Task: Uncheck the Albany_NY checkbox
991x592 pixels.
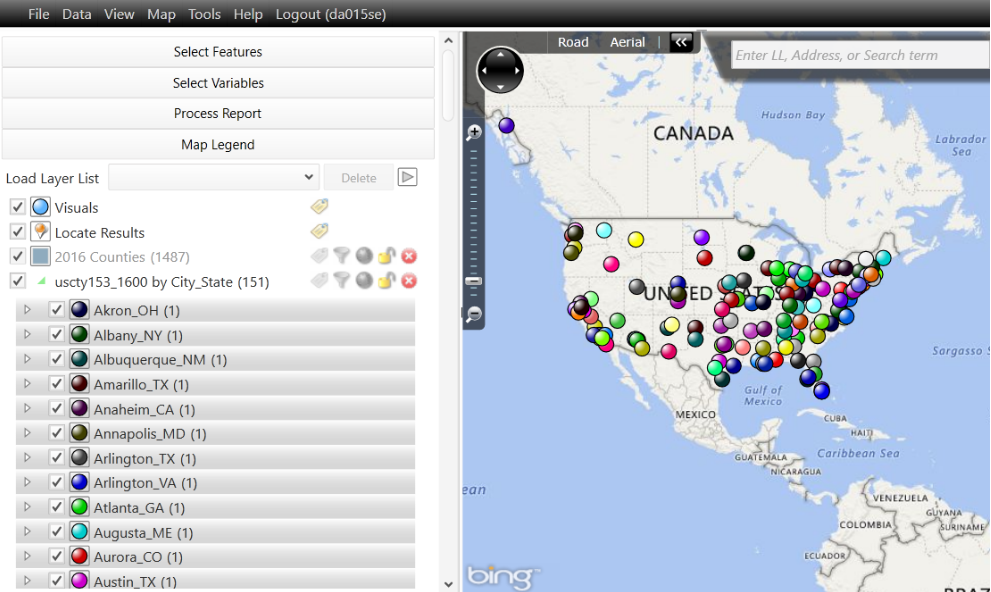Action: 56,334
